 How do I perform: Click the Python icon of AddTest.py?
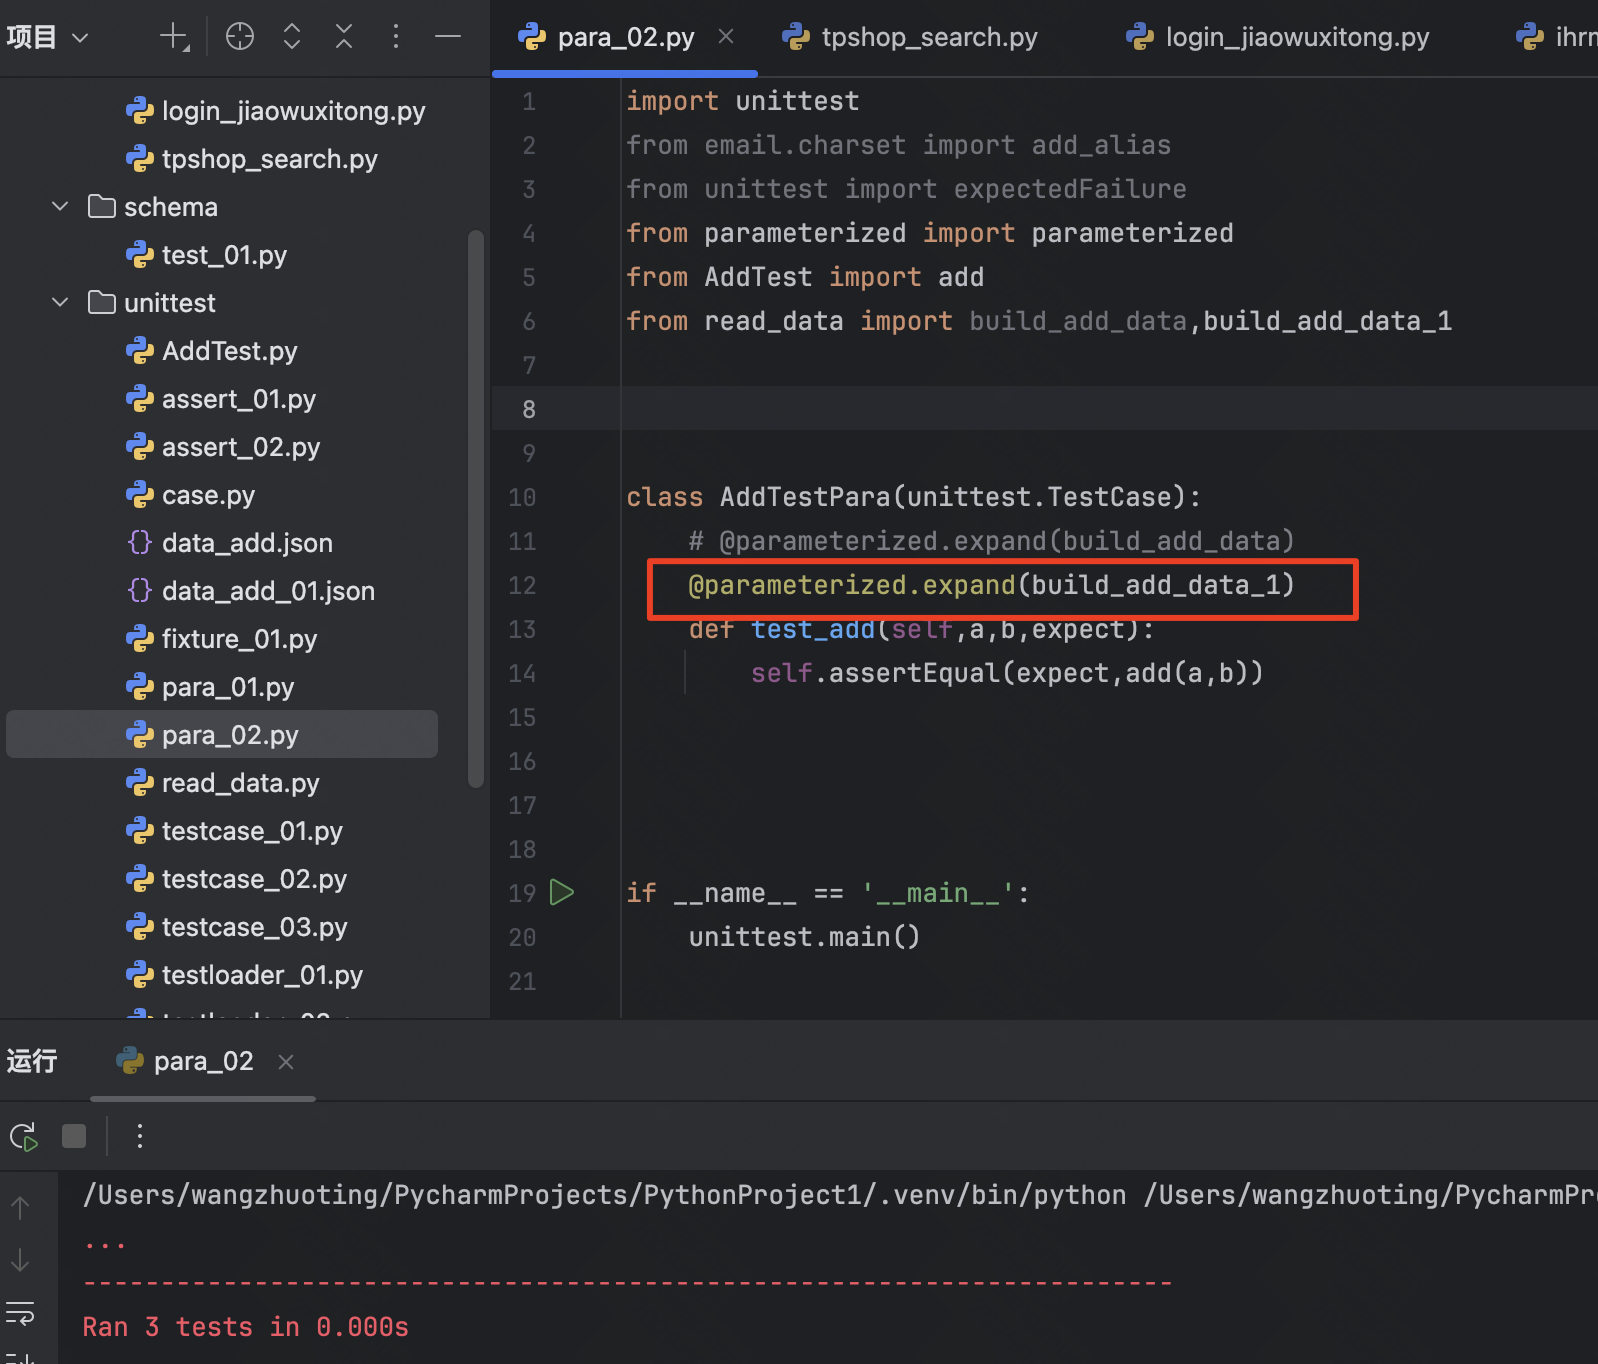[139, 351]
